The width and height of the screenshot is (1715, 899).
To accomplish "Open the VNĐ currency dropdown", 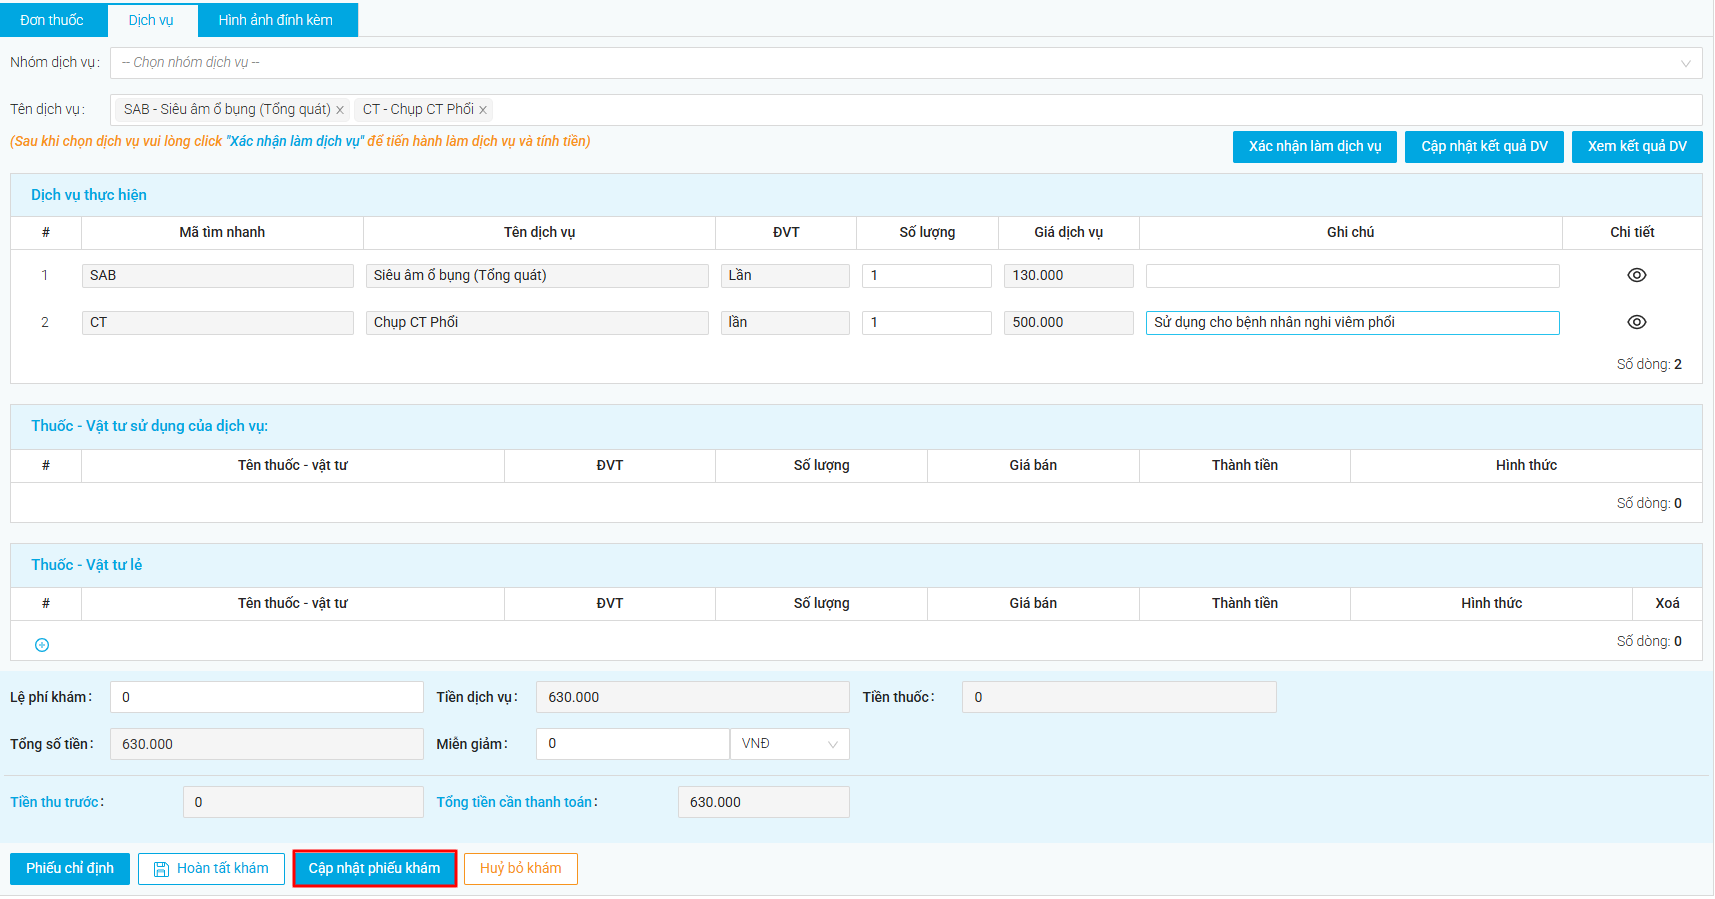I will 790,744.
